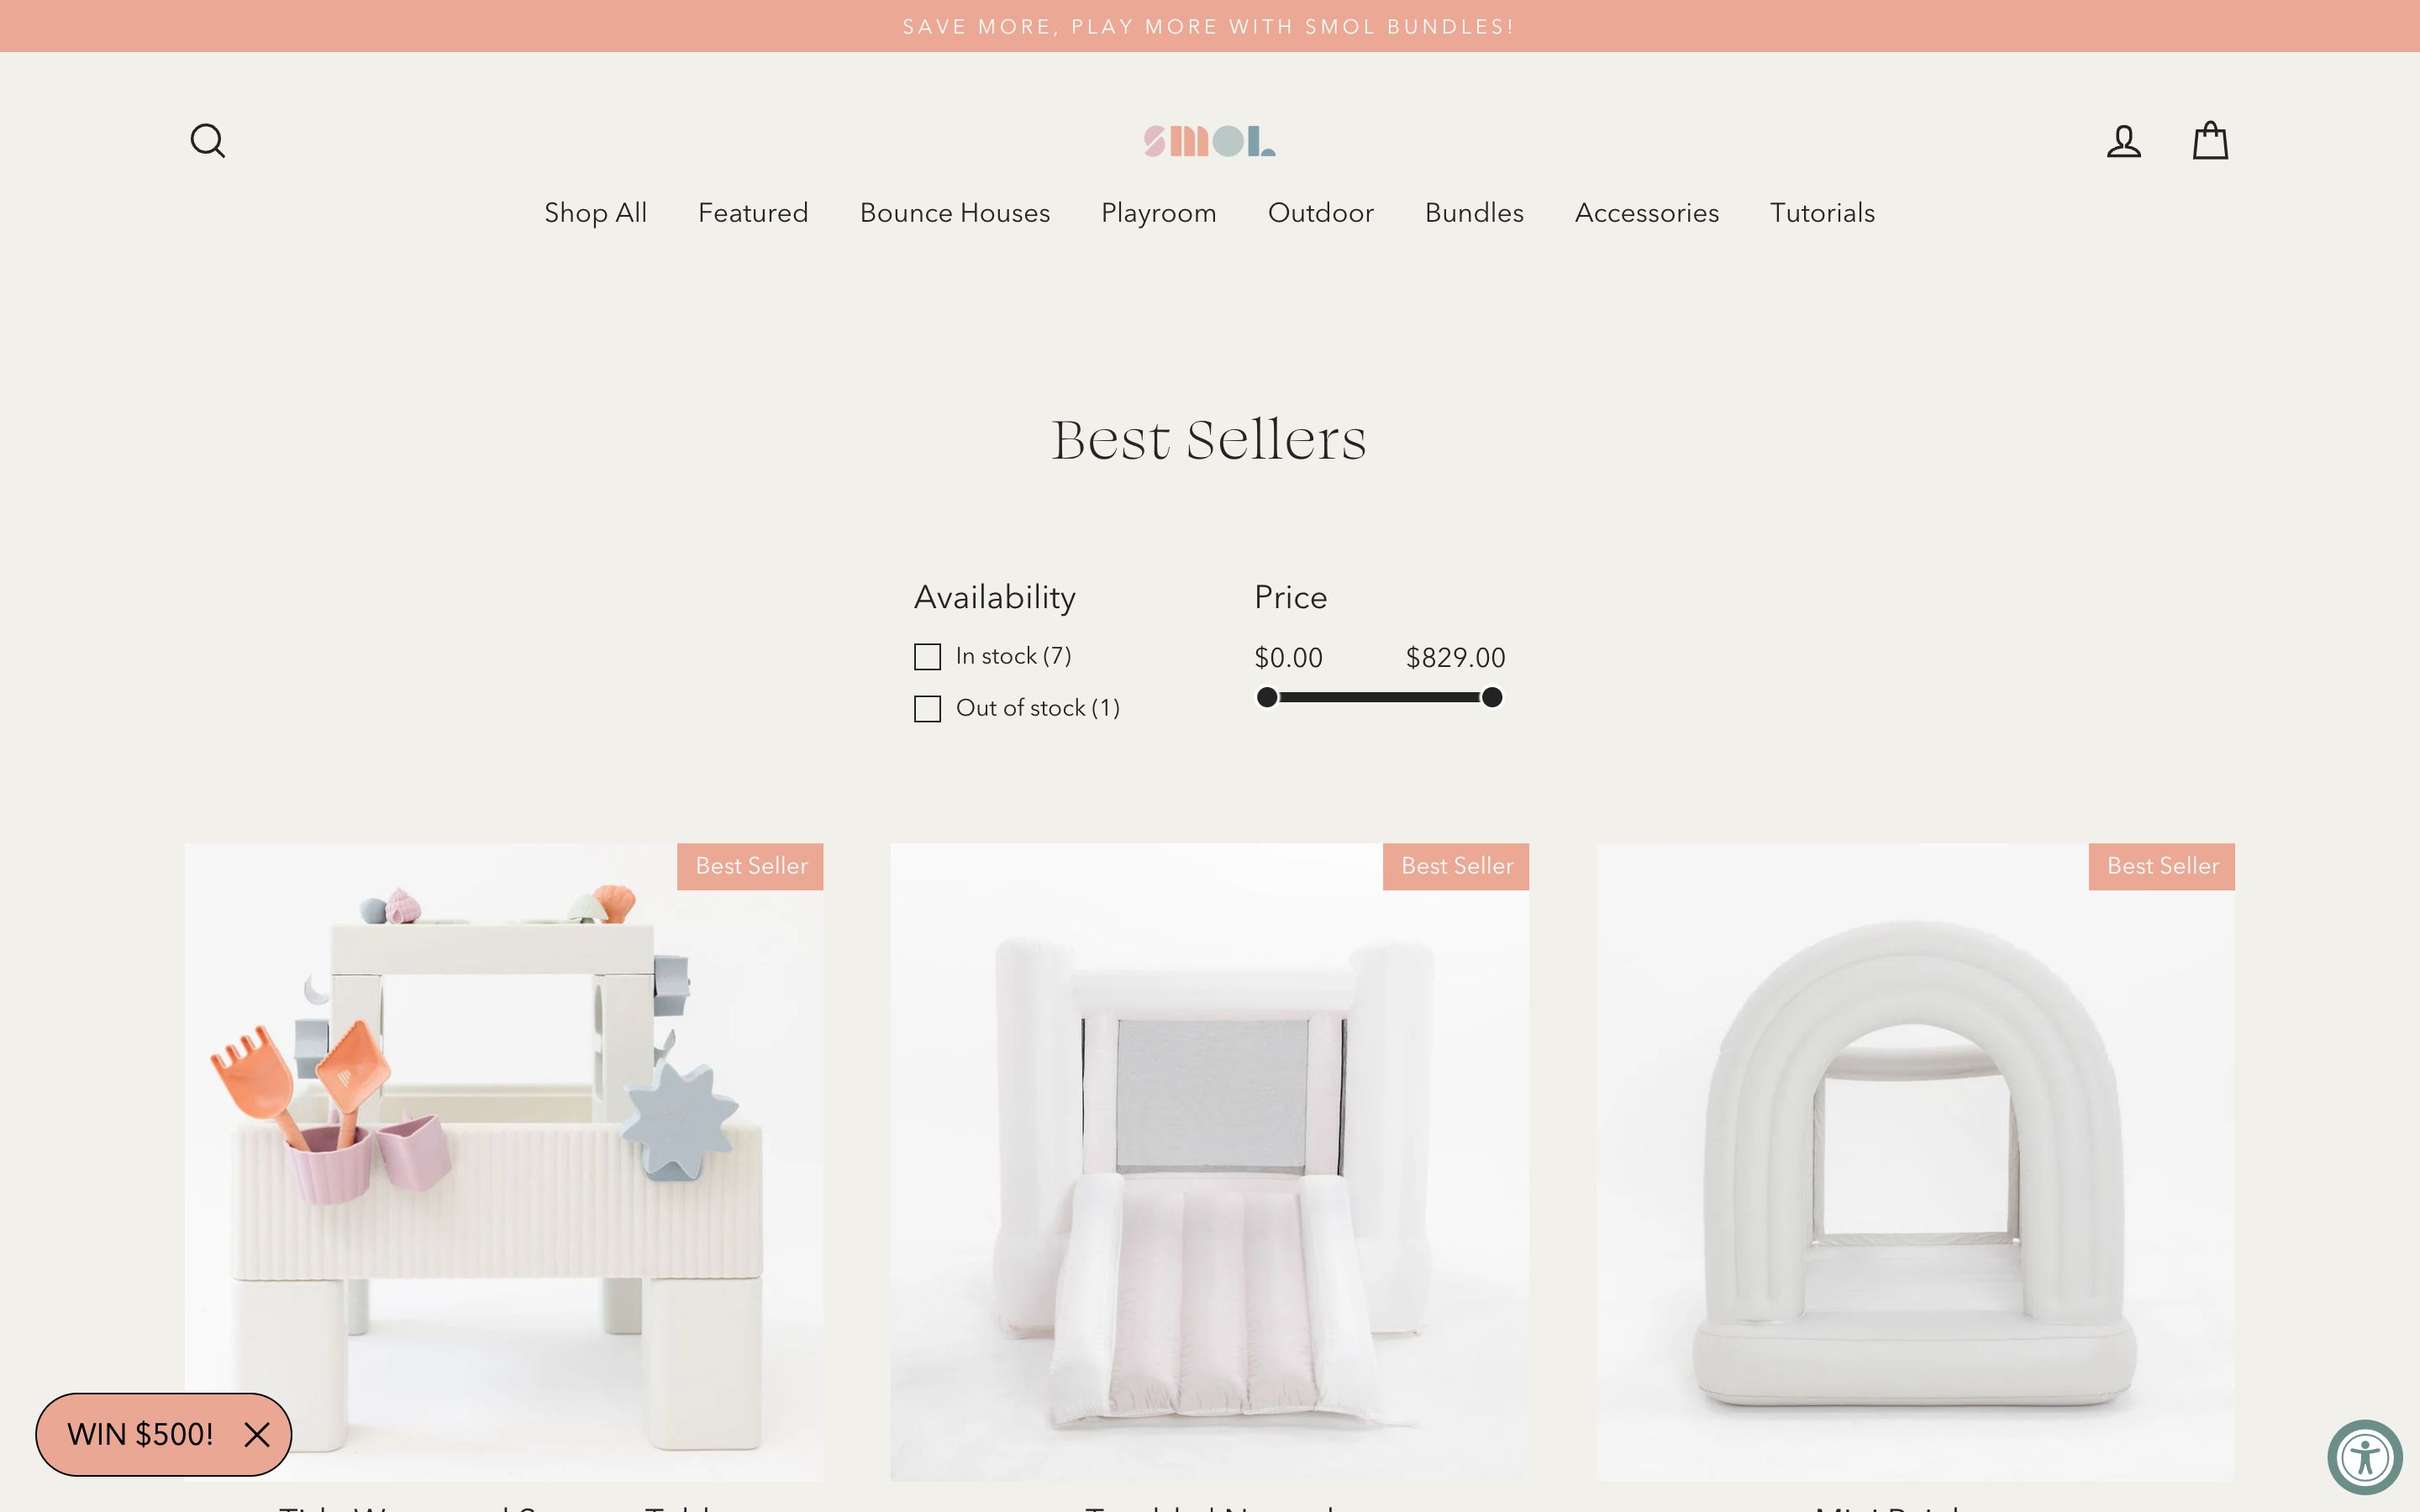
Task: Open the search magnifier icon
Action: 207,141
